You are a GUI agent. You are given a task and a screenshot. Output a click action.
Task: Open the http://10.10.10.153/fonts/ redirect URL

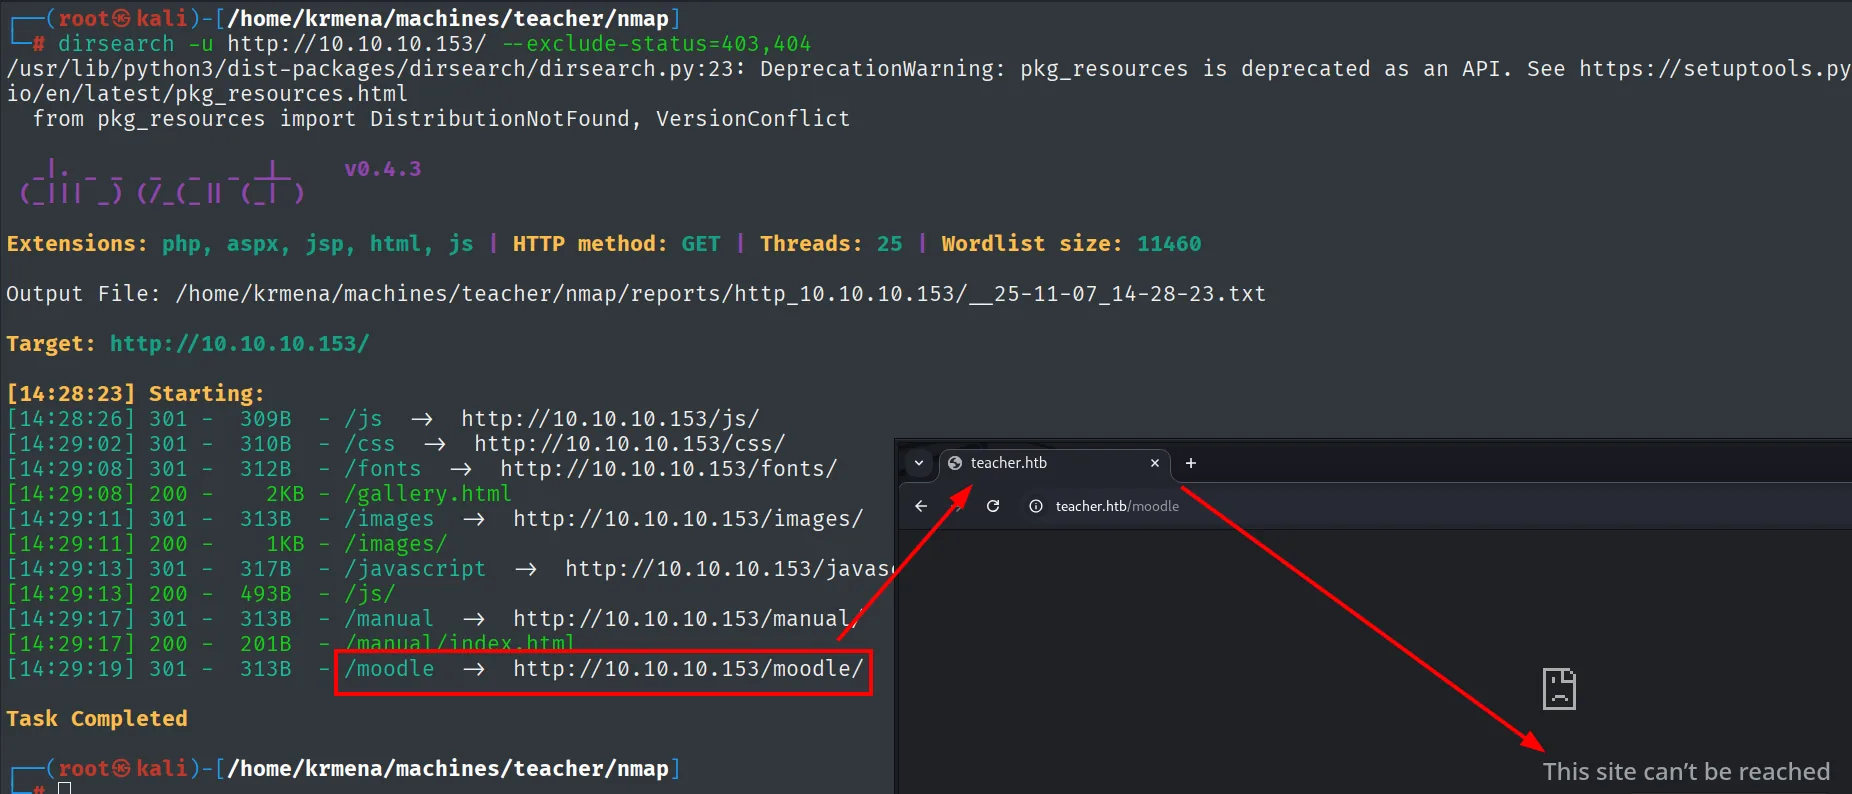(669, 469)
